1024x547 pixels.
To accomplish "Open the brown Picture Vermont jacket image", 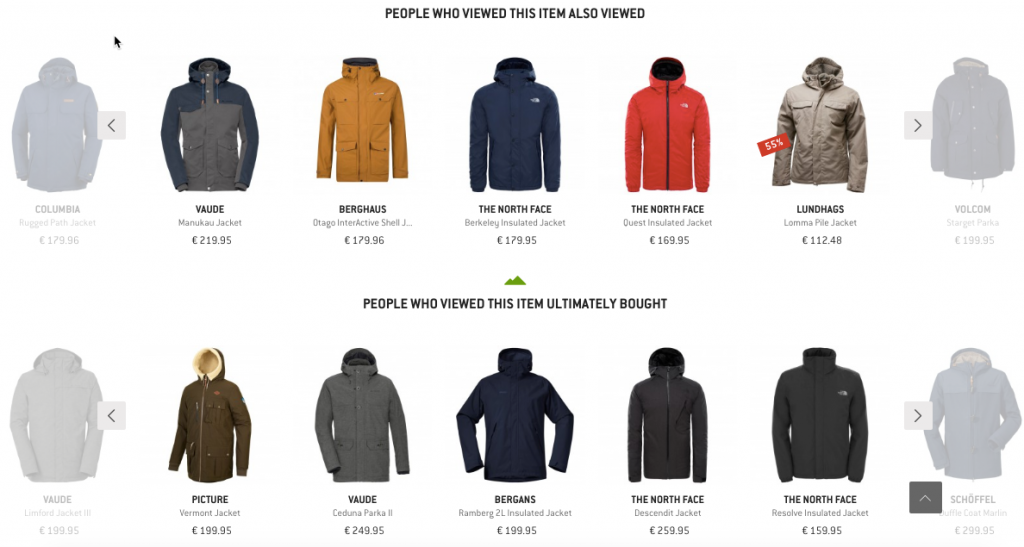I will click(210, 415).
